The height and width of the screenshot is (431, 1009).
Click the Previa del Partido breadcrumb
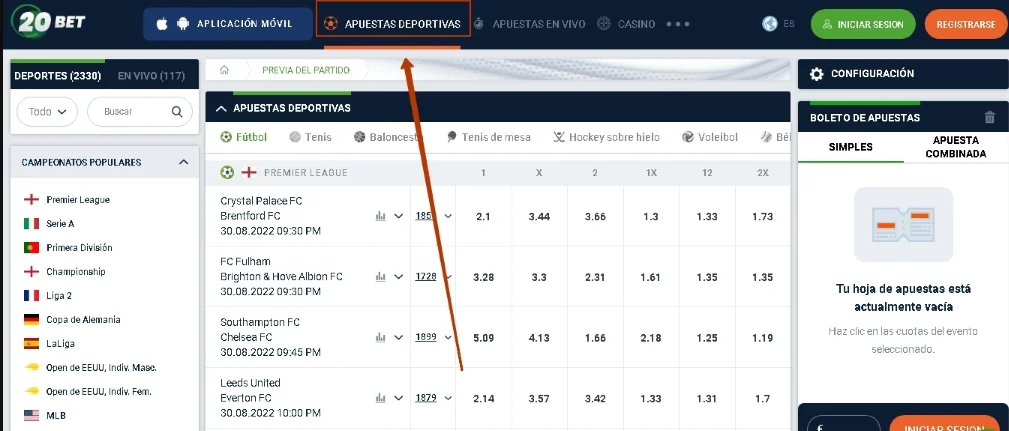point(306,70)
